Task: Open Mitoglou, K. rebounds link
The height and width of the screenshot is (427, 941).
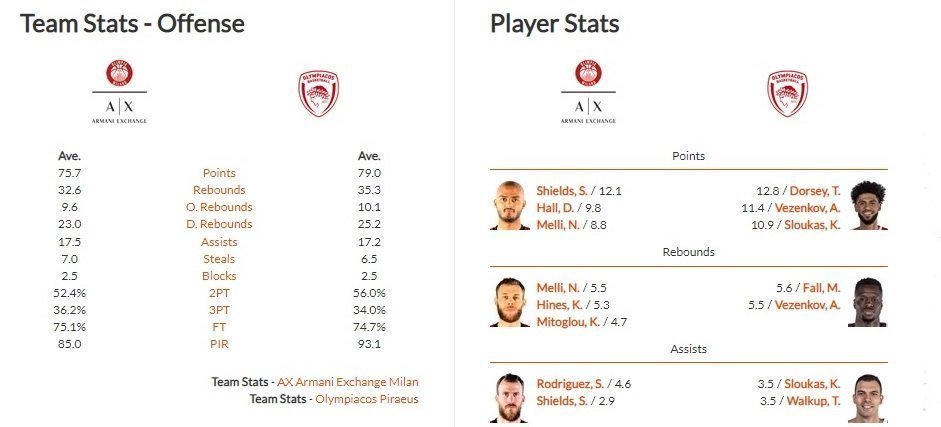Action: tap(568, 322)
